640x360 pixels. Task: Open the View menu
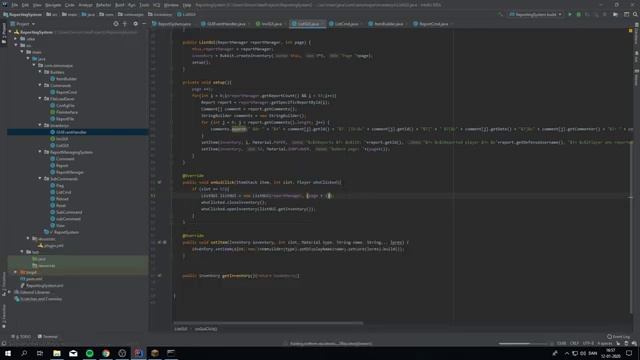37,5
